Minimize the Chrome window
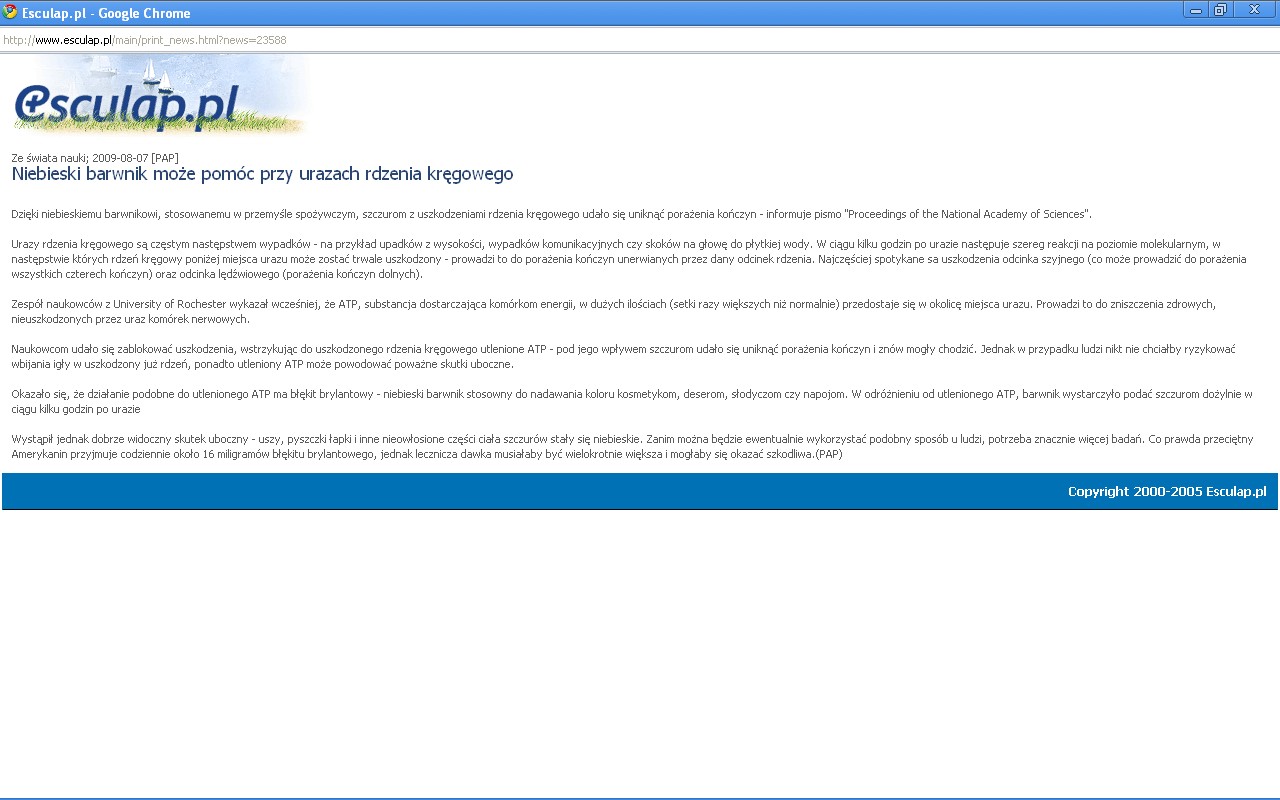Image resolution: width=1280 pixels, height=800 pixels. pos(1196,10)
